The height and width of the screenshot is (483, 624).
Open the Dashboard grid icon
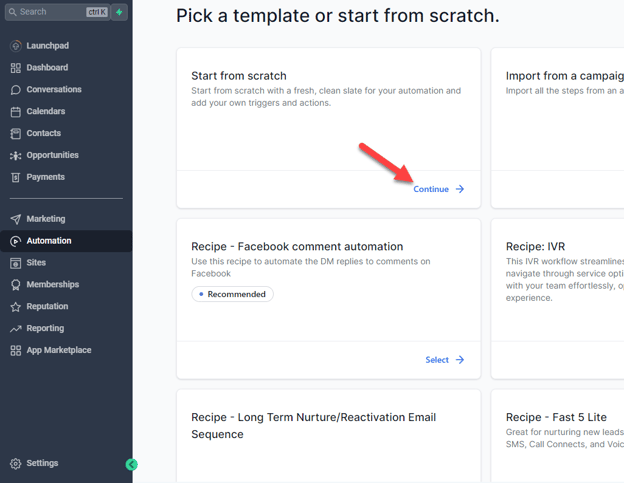[x=16, y=68]
